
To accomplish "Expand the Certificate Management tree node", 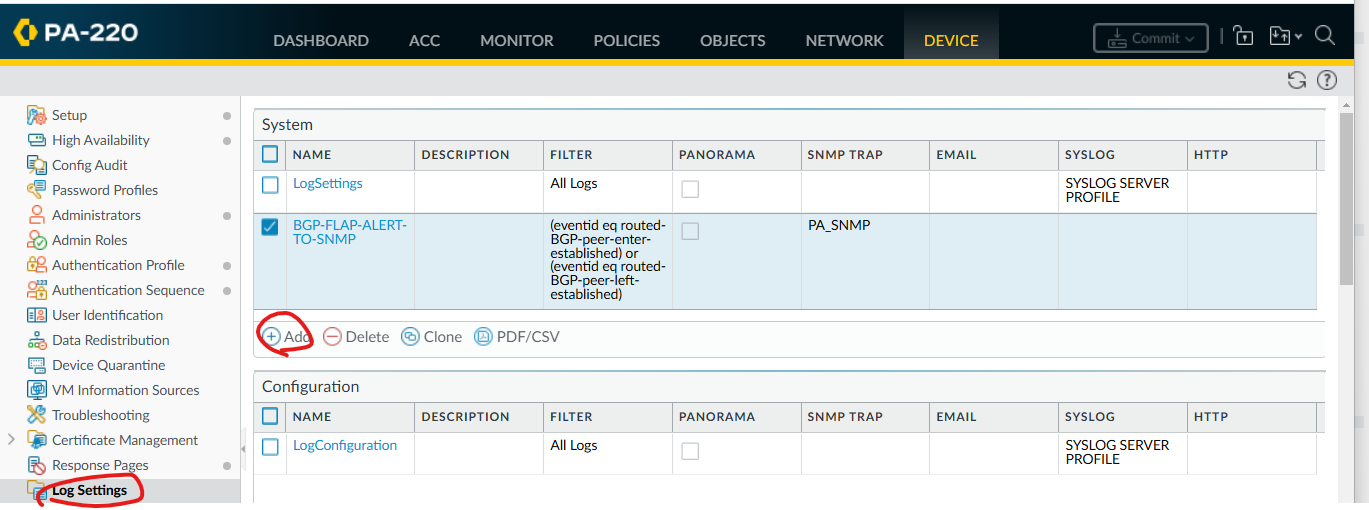I will point(12,440).
